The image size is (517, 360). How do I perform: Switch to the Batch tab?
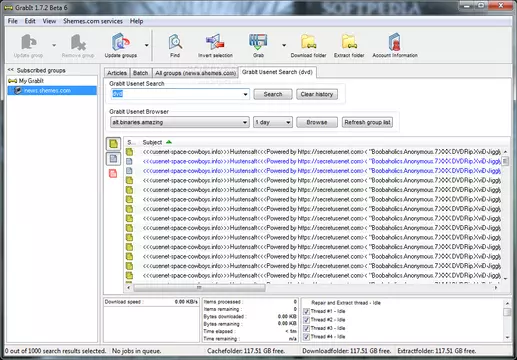(x=140, y=73)
